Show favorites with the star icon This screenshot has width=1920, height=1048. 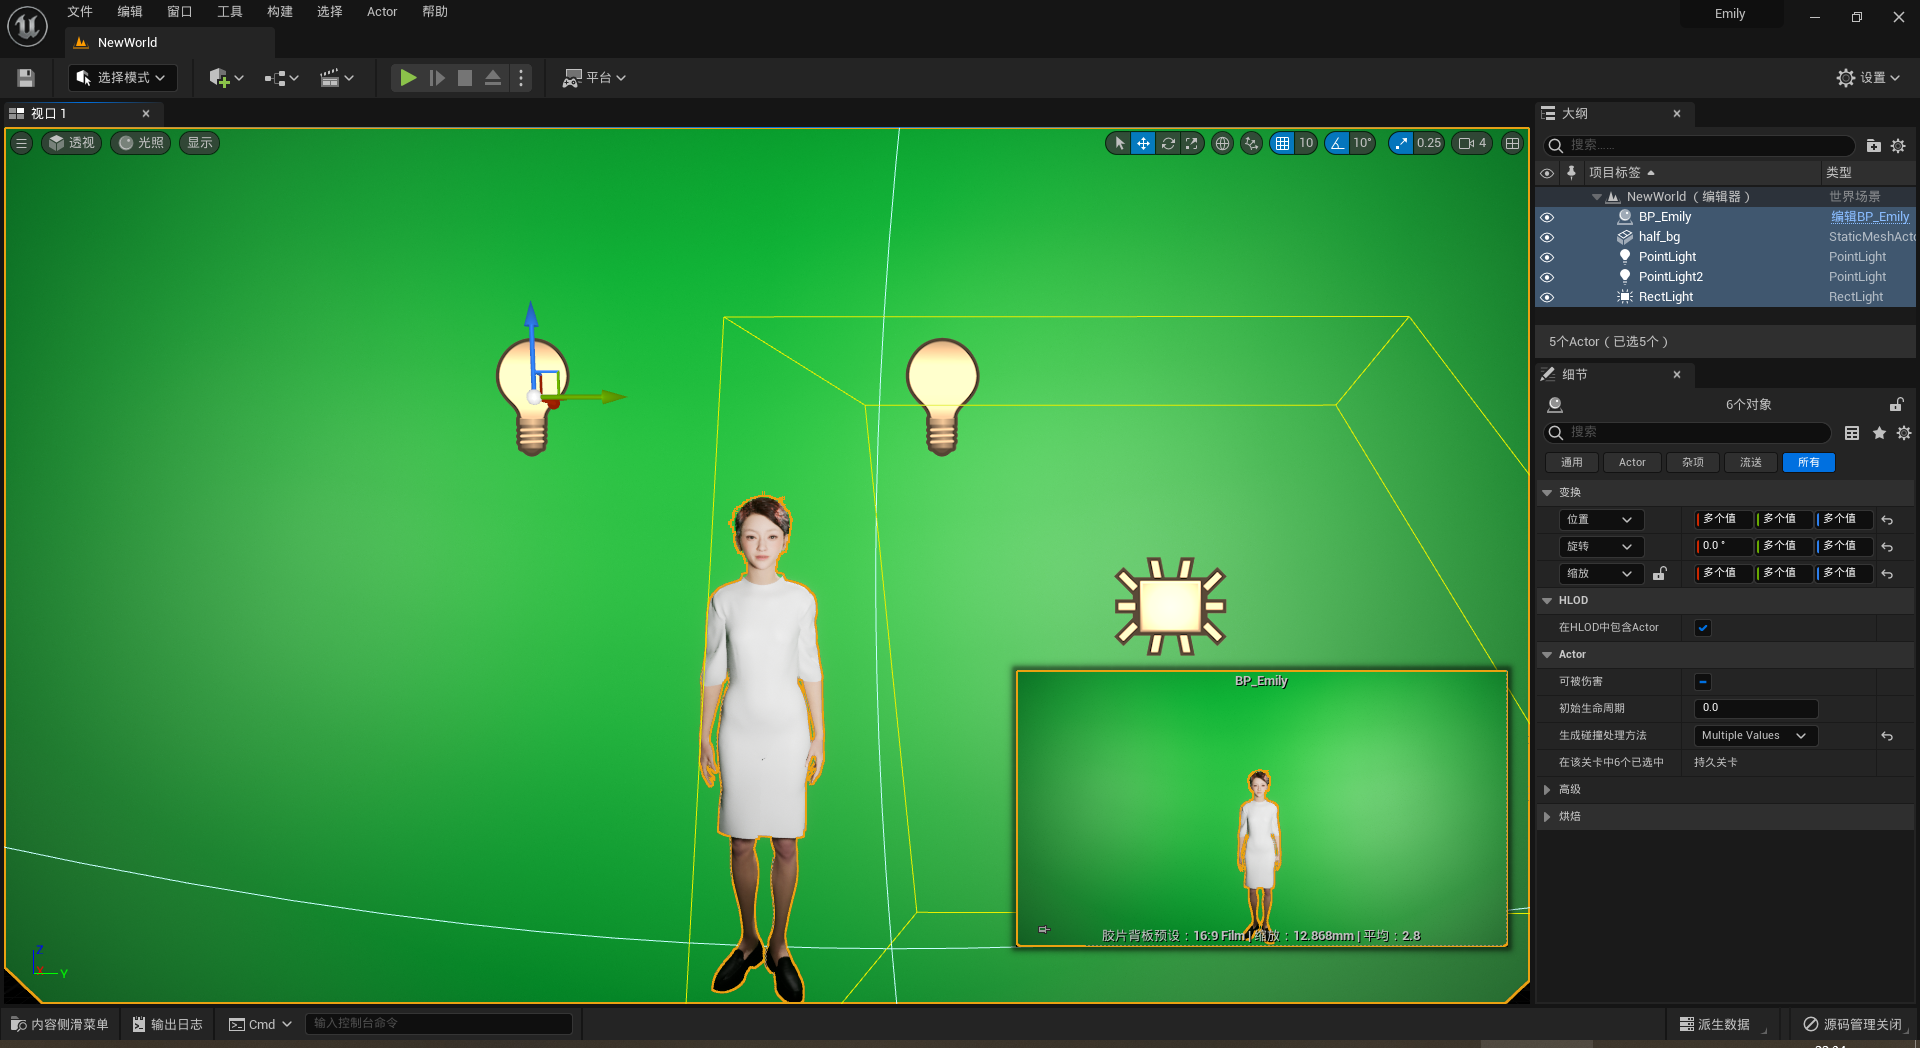point(1879,433)
